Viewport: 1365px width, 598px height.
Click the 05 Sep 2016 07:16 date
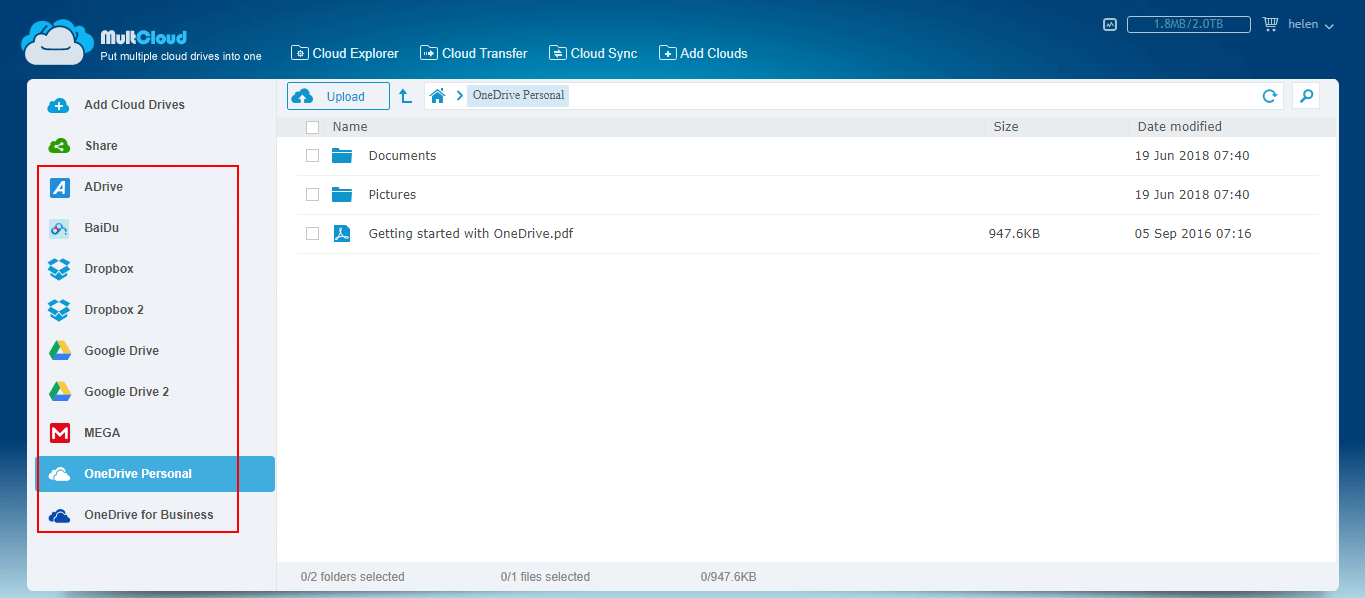click(1193, 234)
